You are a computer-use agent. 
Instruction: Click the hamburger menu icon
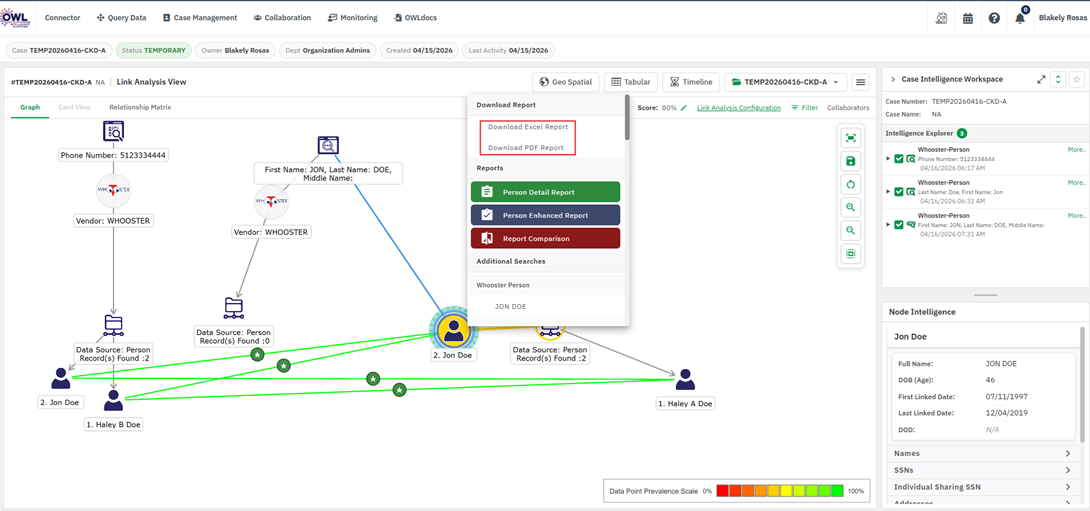tap(861, 82)
